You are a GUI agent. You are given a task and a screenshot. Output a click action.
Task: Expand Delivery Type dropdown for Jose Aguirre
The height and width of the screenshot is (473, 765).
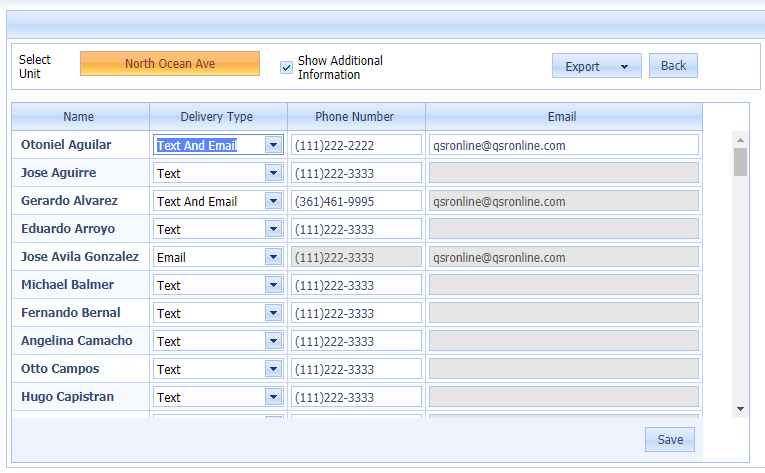pos(273,173)
